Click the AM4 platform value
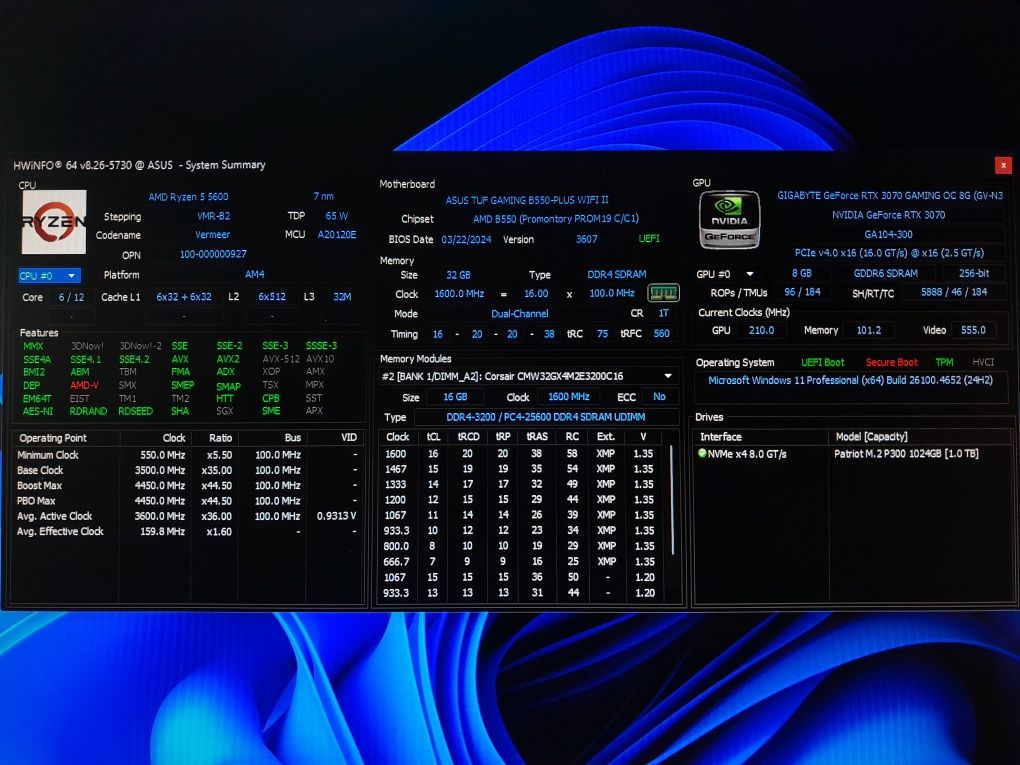This screenshot has height=765, width=1020. 254,275
